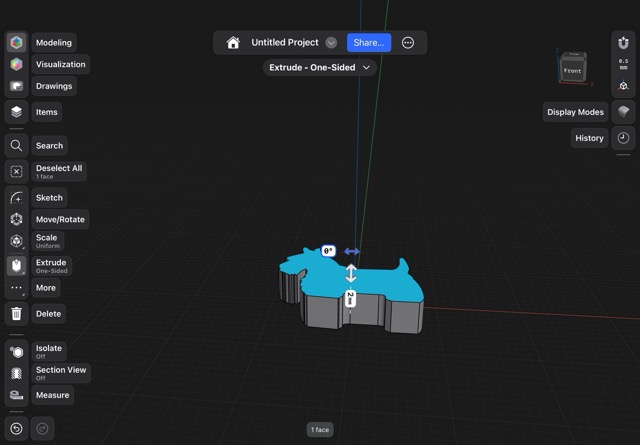
Task: Click the More label
Action: [46, 287]
